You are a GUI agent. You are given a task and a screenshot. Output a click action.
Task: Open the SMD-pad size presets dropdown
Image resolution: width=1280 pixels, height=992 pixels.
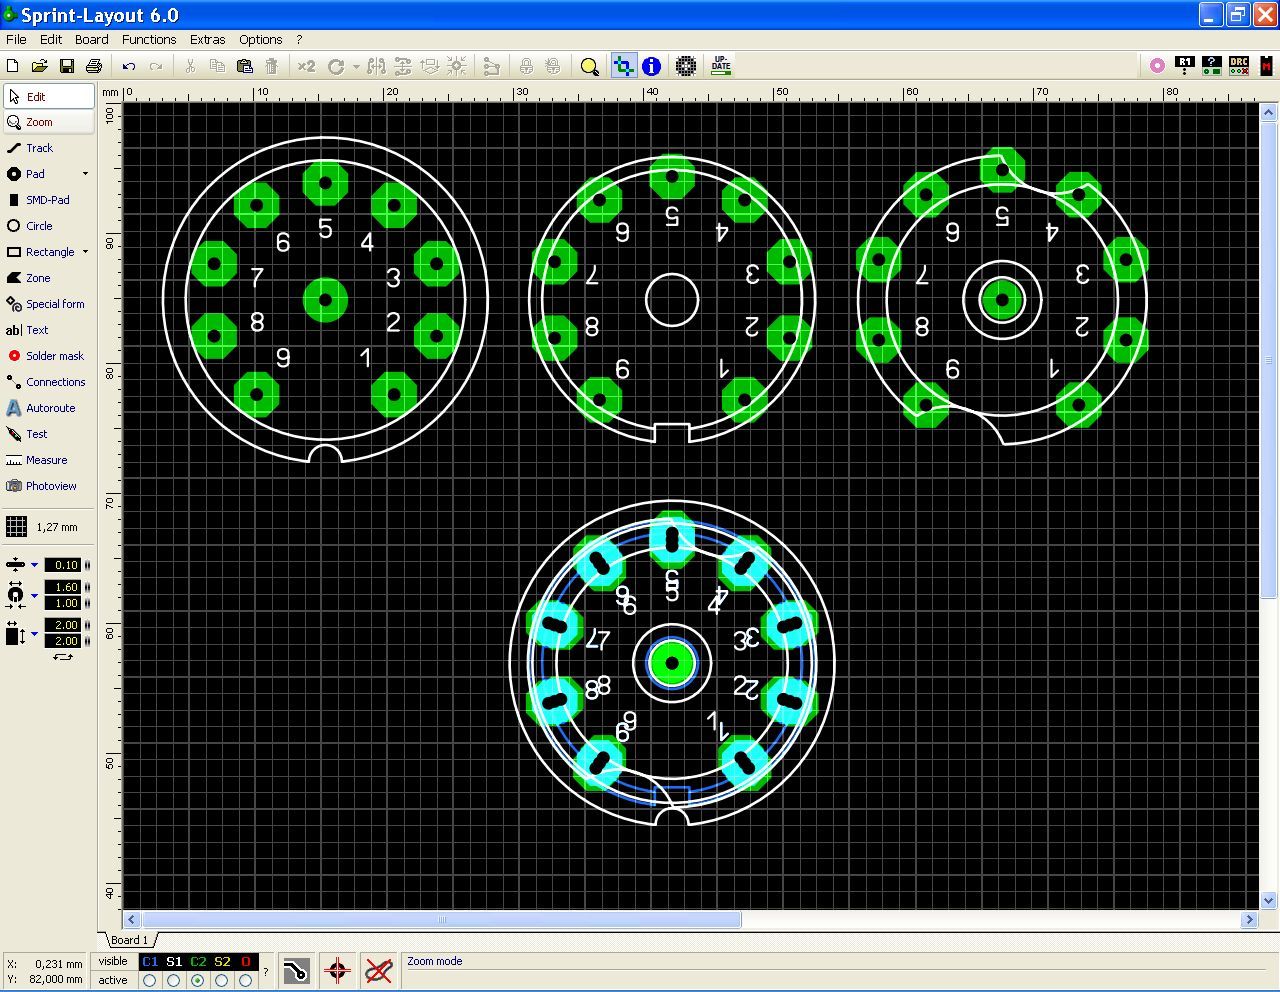(34, 633)
